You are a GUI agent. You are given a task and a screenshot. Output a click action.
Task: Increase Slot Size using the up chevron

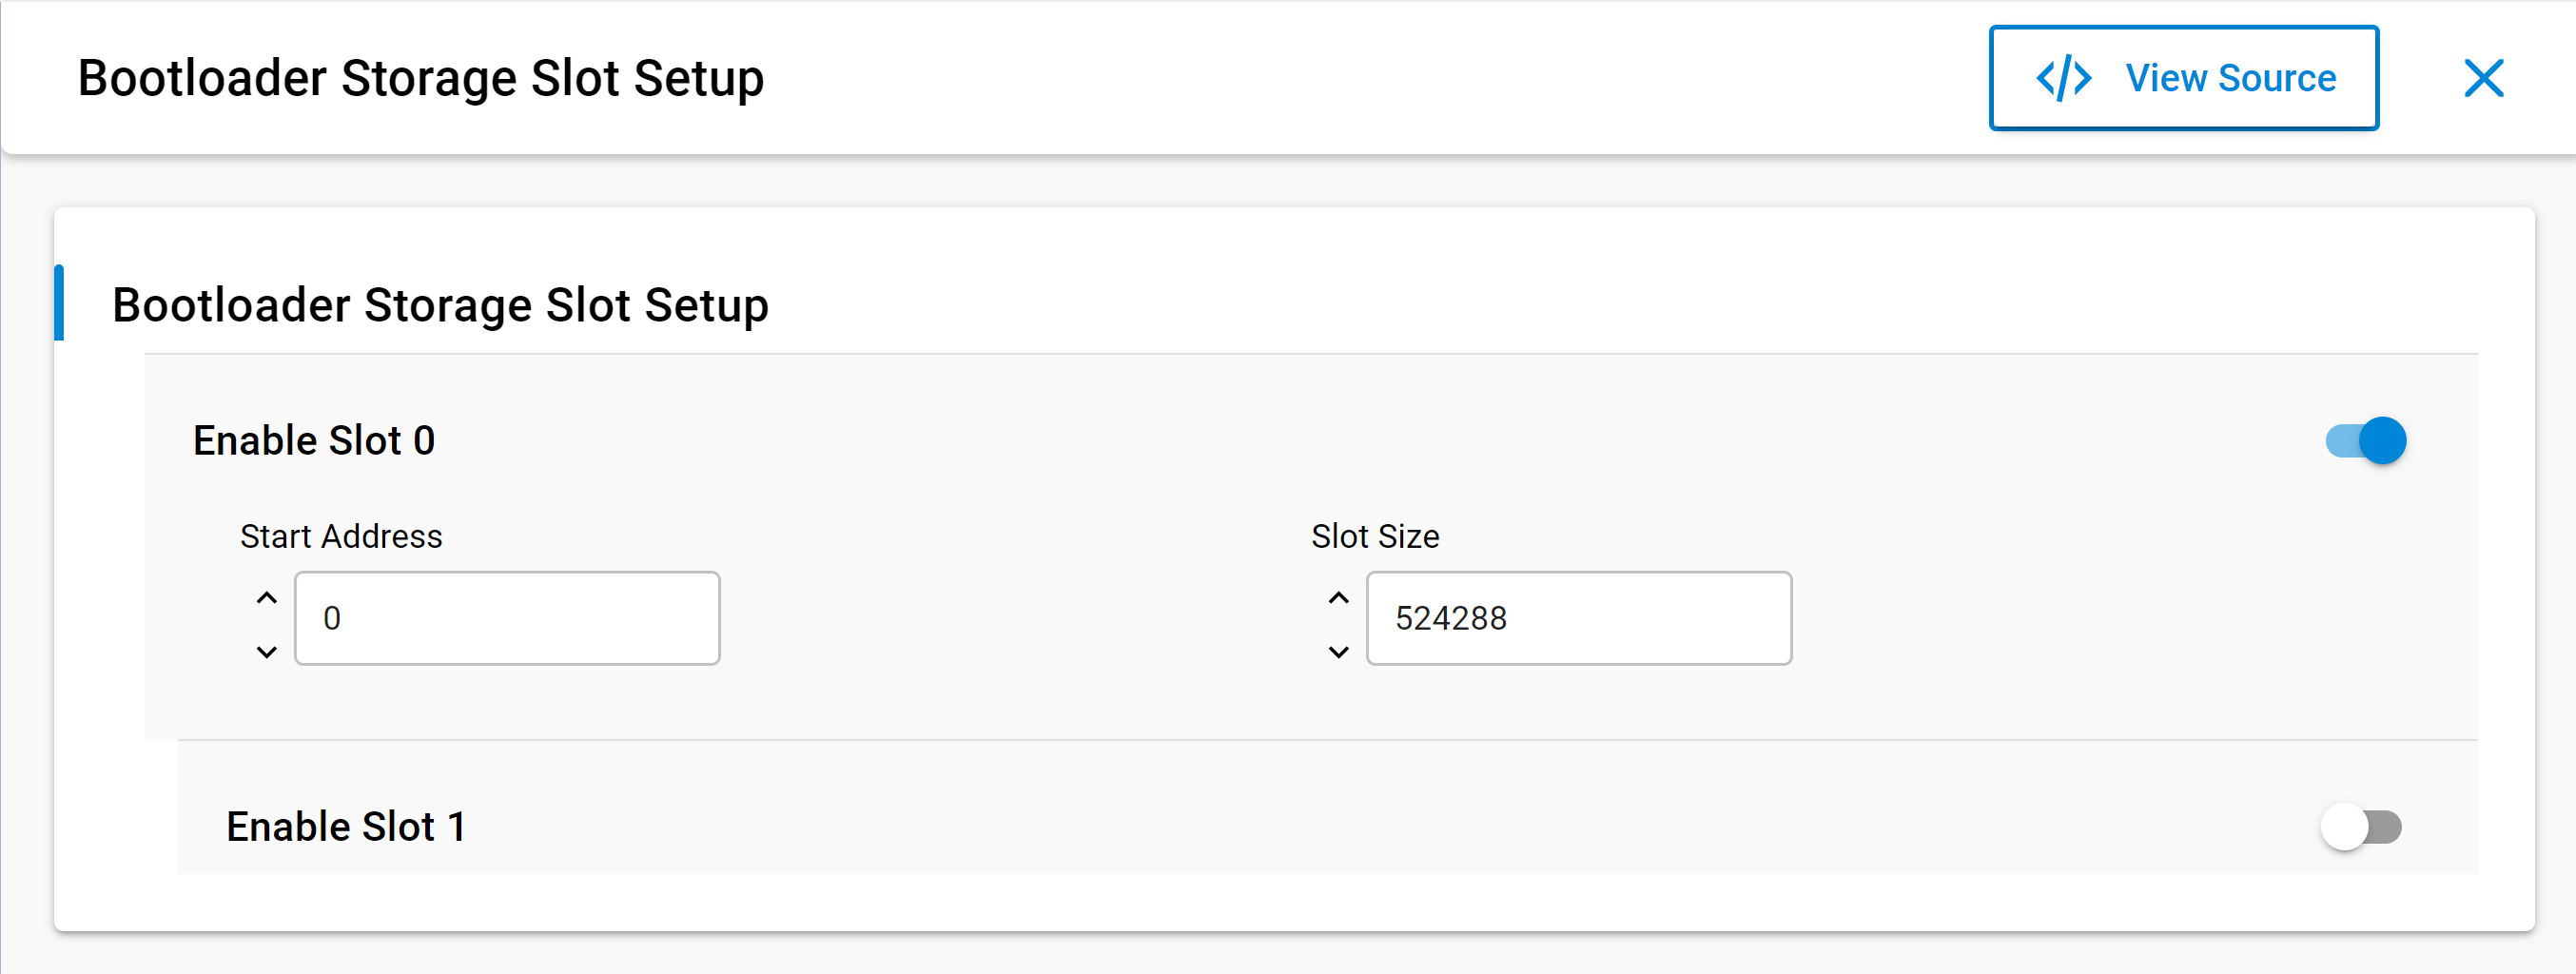point(1338,598)
